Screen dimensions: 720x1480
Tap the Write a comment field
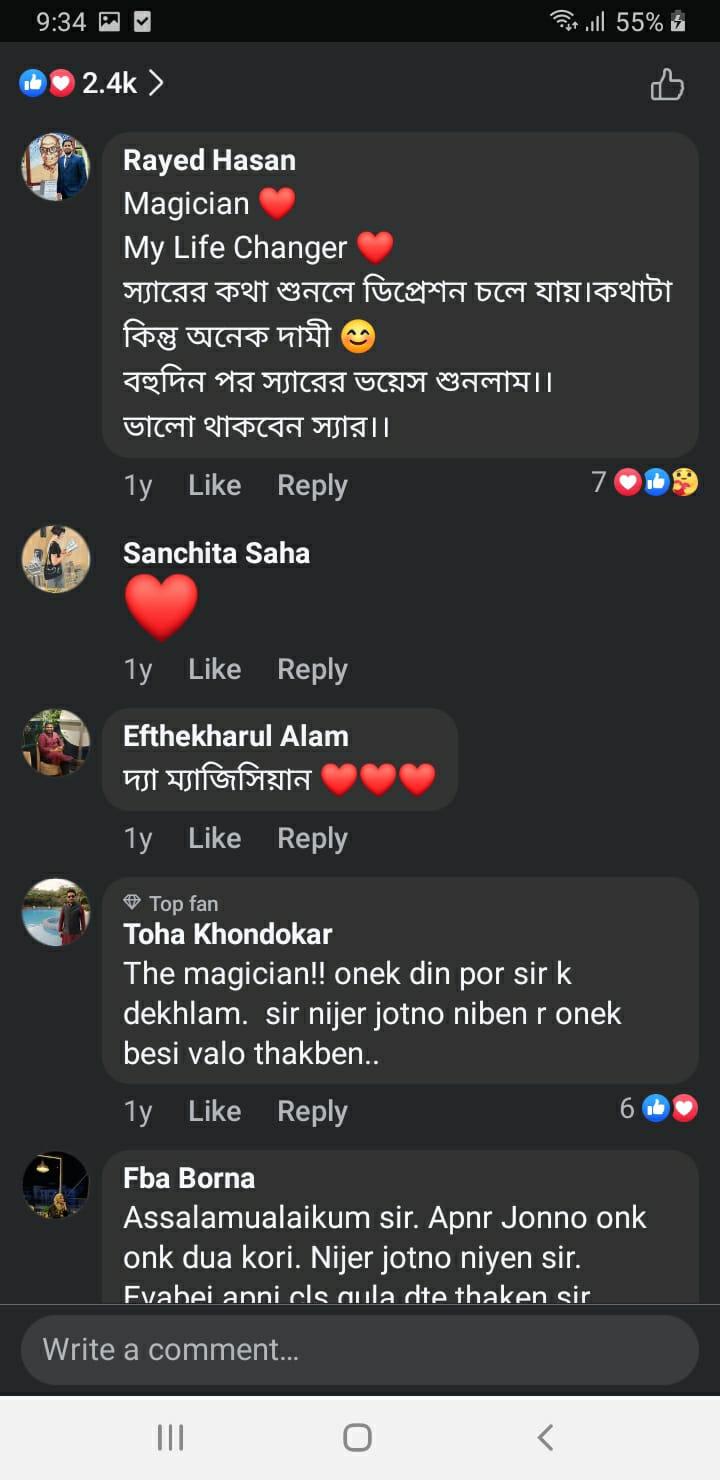coord(359,1349)
